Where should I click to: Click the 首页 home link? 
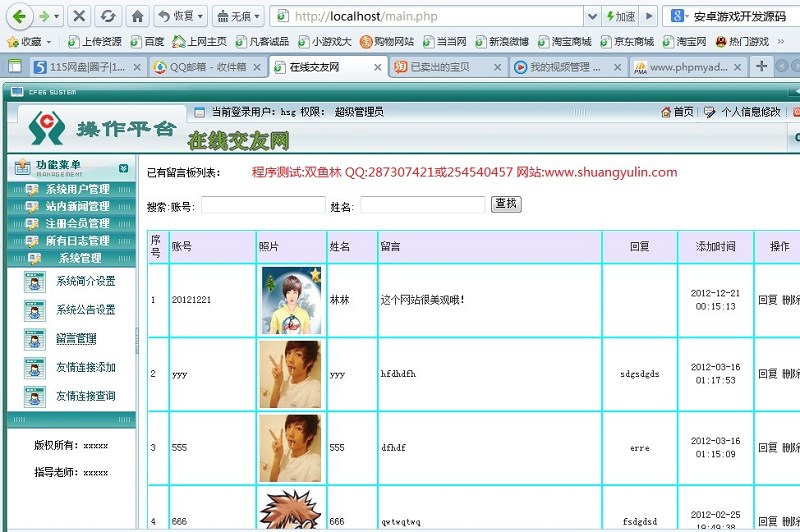678,112
